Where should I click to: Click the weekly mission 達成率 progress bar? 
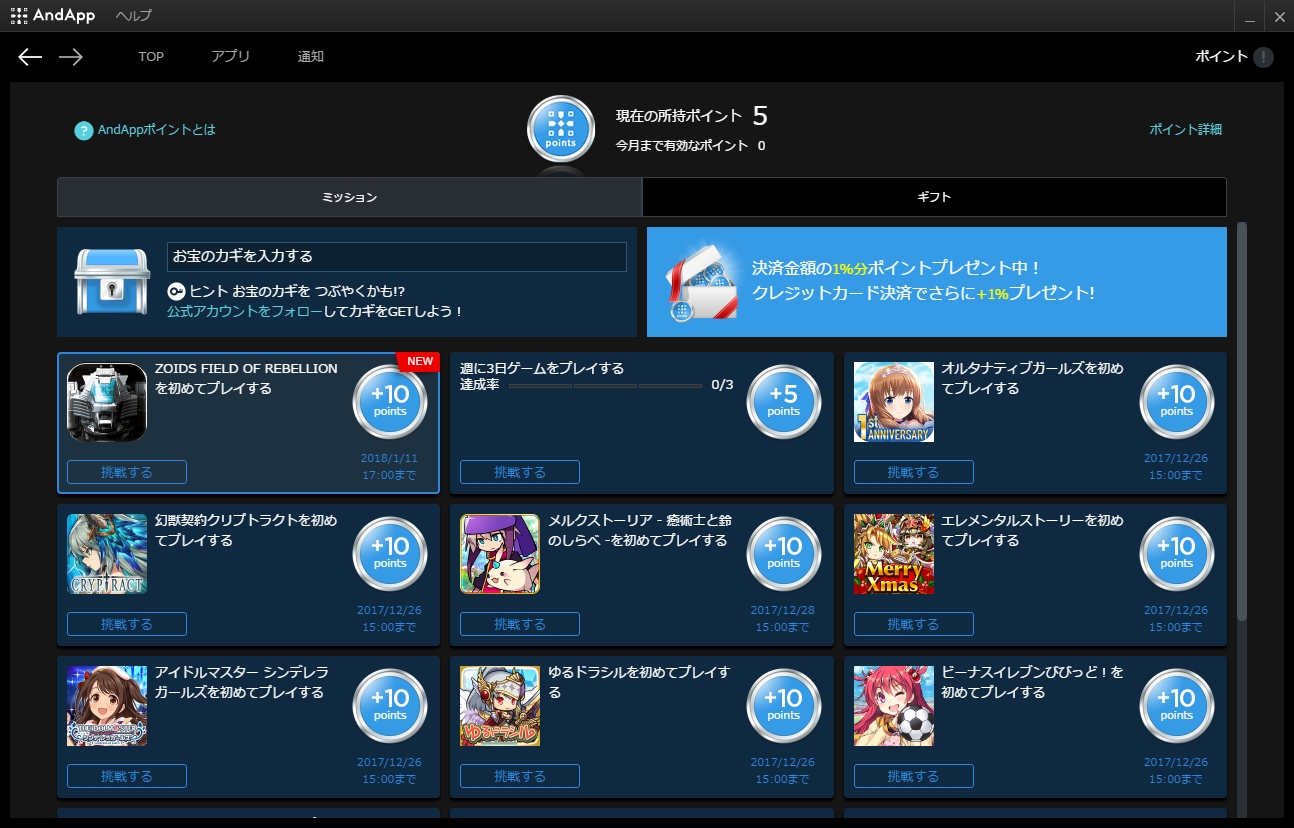605,386
